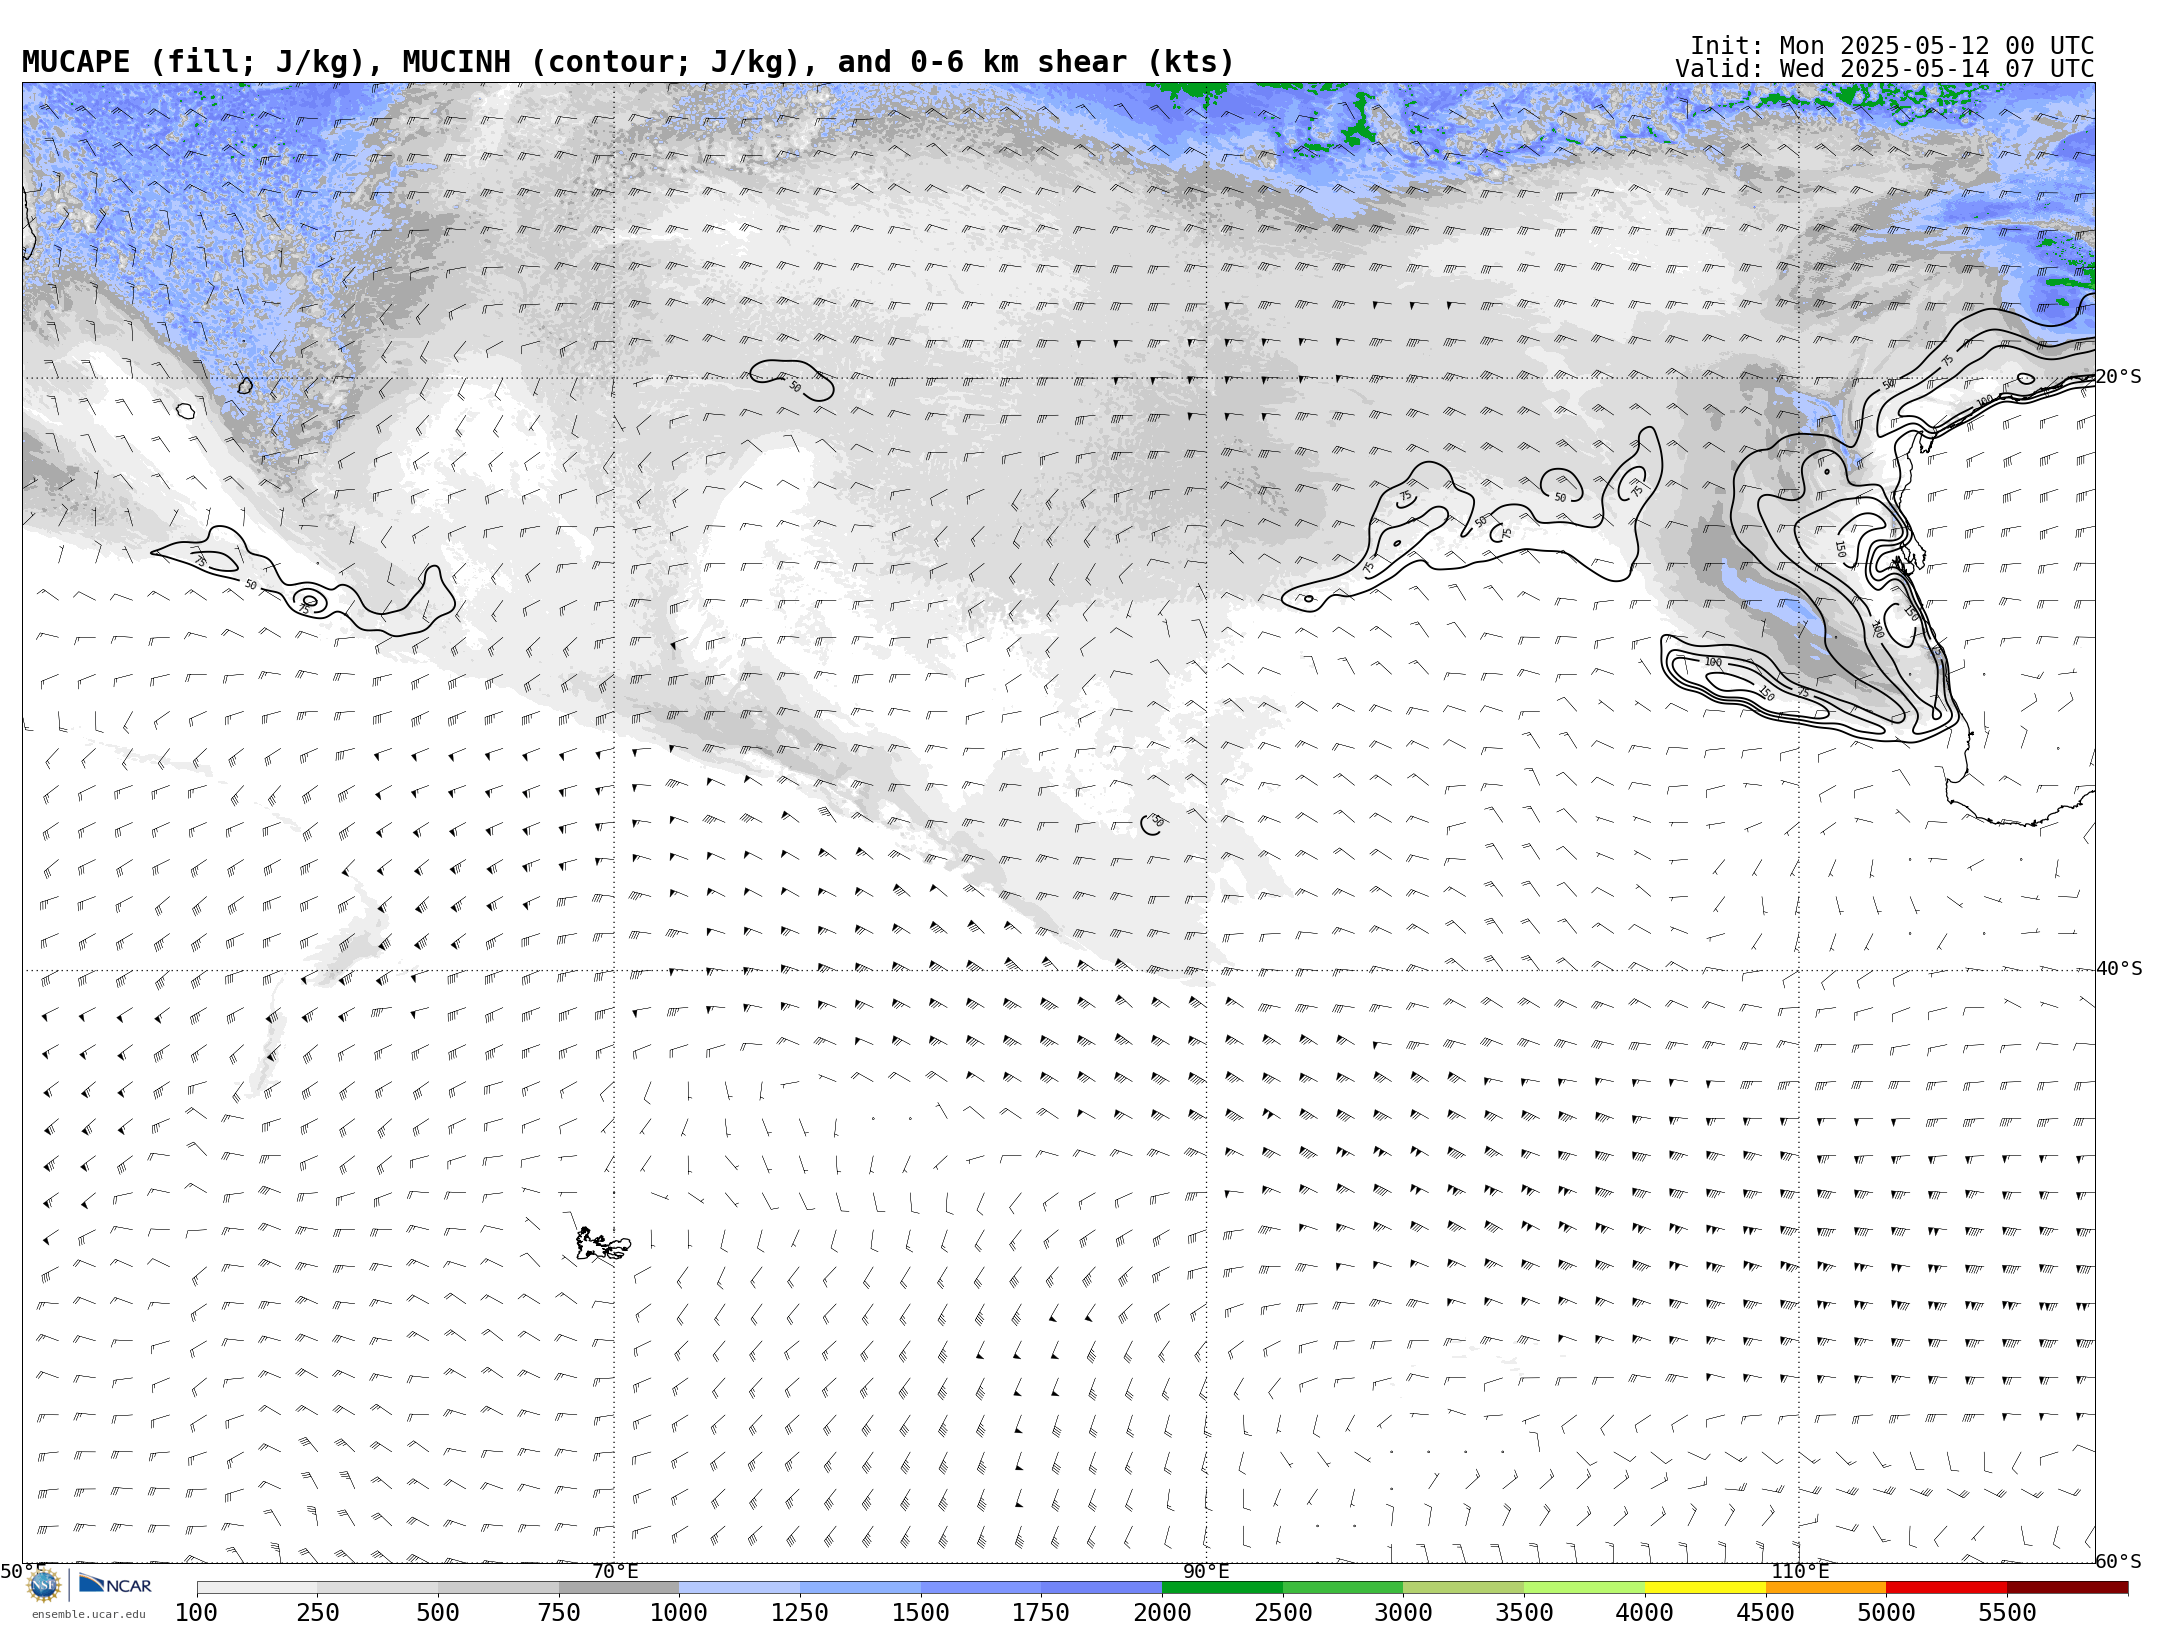The image size is (2160, 1626).
Task: Click the 20°S latitude label
Action: pyautogui.click(x=2119, y=377)
